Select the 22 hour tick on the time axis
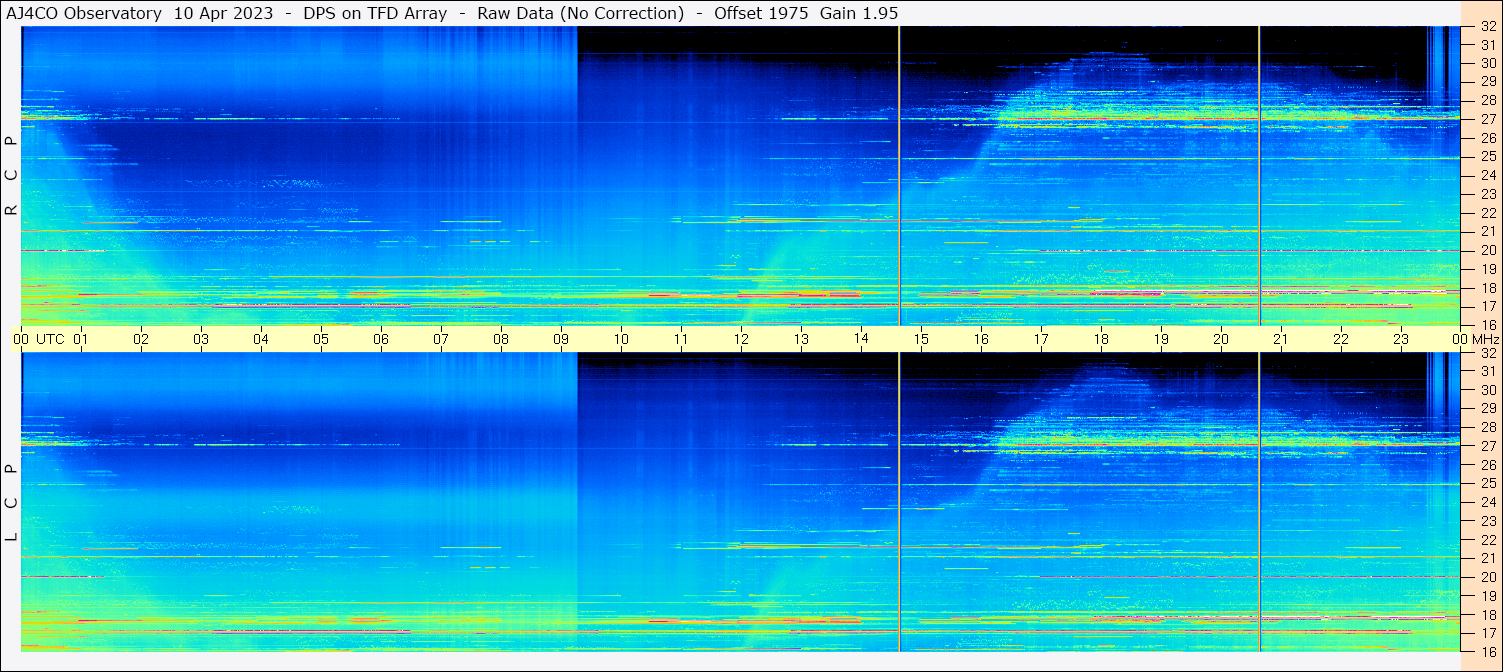This screenshot has height=672, width=1503. pyautogui.click(x=1341, y=339)
